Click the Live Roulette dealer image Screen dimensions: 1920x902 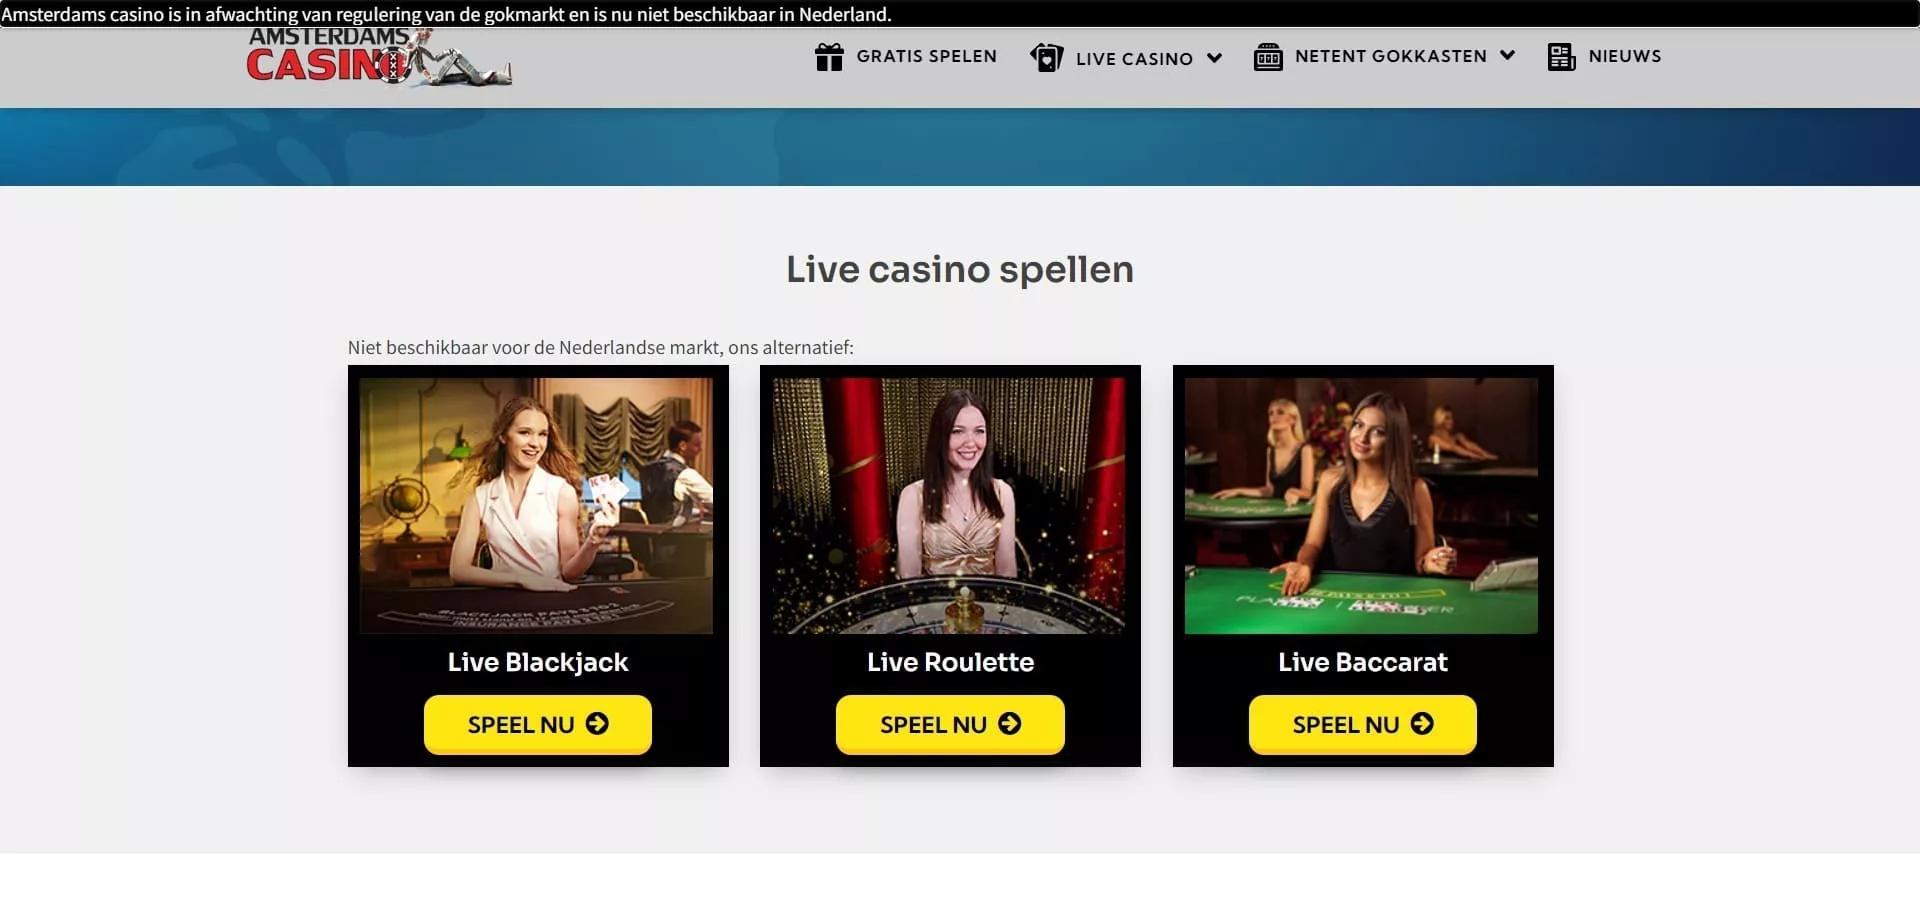[949, 505]
